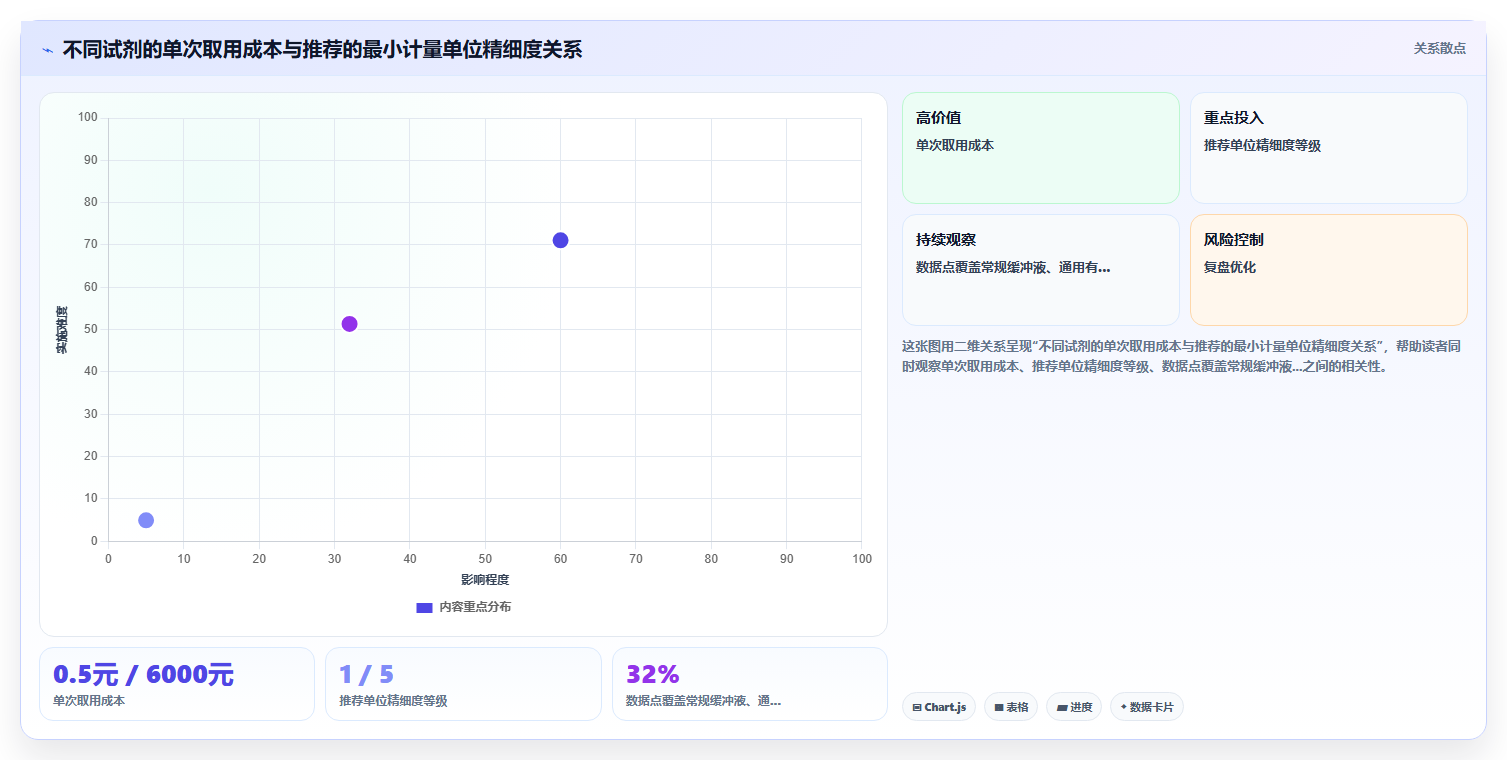This screenshot has height=760, width=1507.
Task: Click the 关系散点 label in header
Action: point(1439,48)
